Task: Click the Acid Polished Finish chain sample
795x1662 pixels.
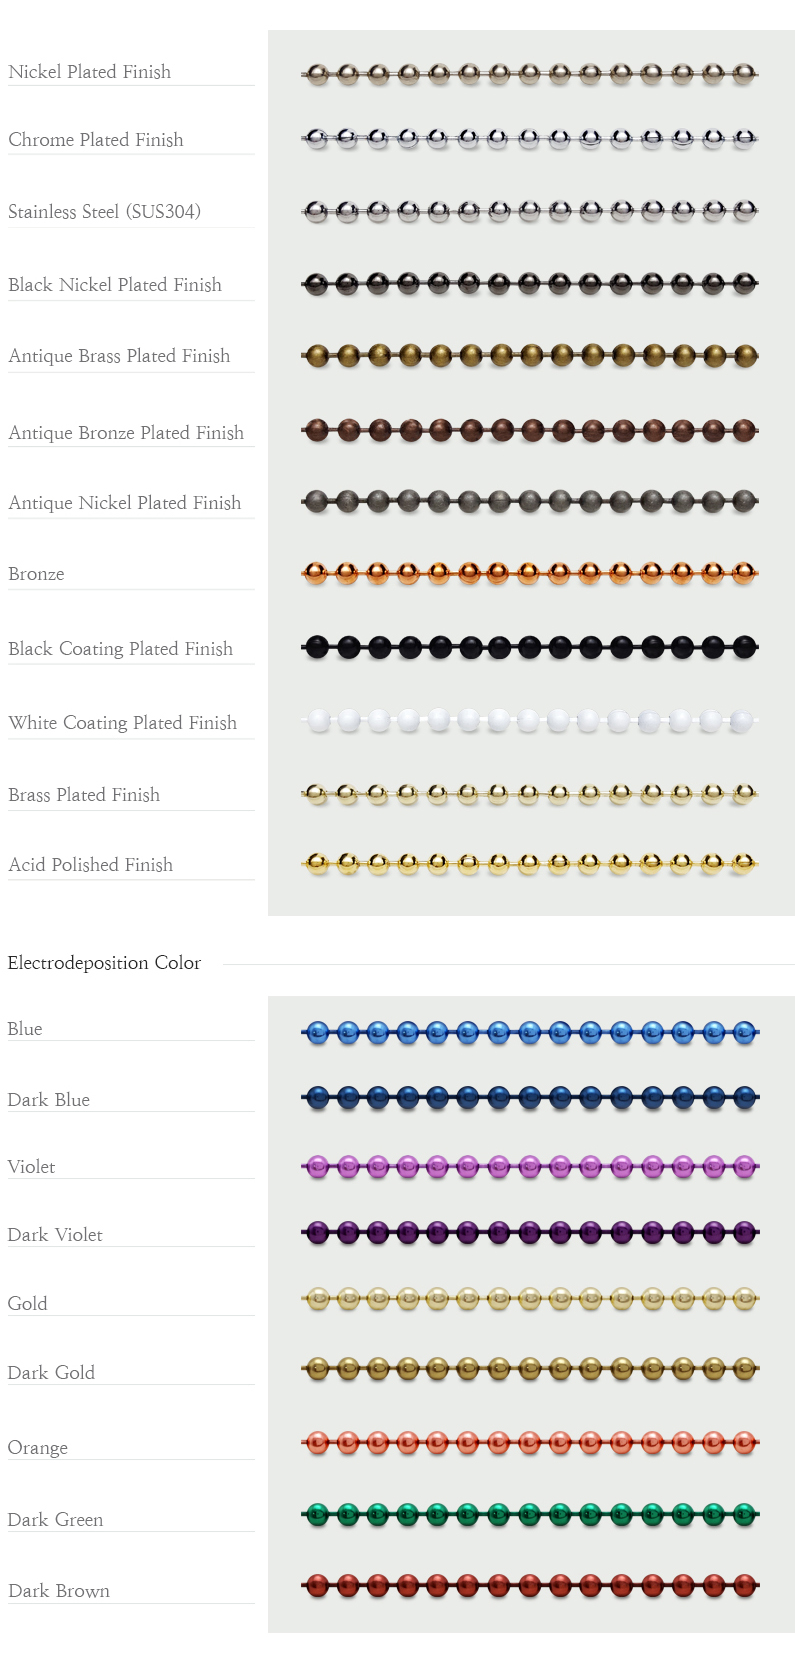Action: point(530,863)
